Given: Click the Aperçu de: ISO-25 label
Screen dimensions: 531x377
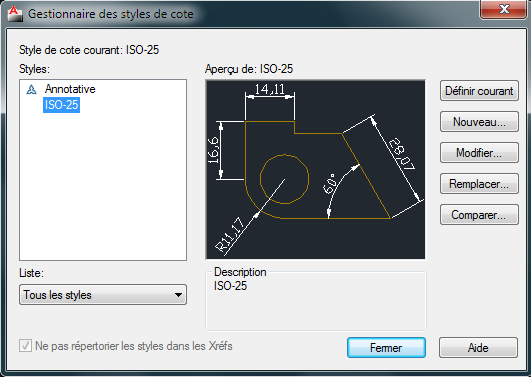Looking at the screenshot, I should click(x=249, y=69).
